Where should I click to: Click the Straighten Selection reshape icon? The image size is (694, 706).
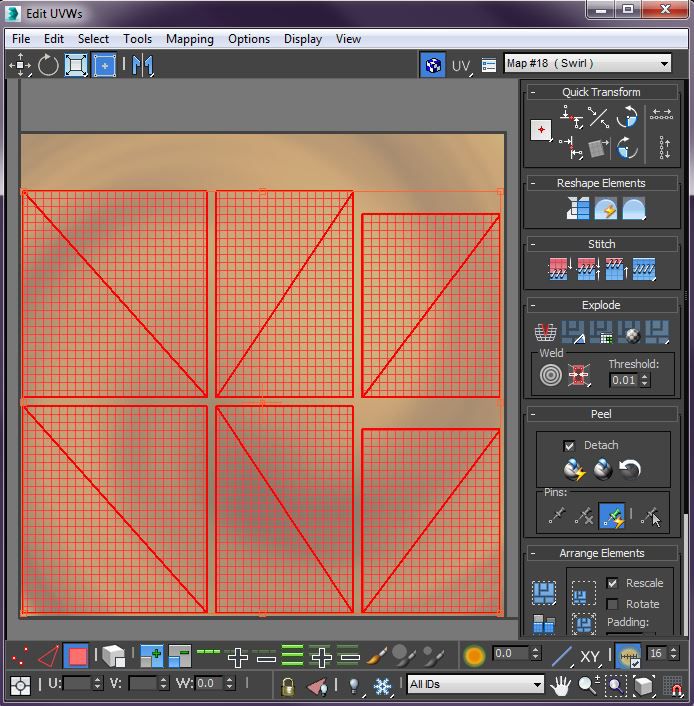[x=577, y=208]
